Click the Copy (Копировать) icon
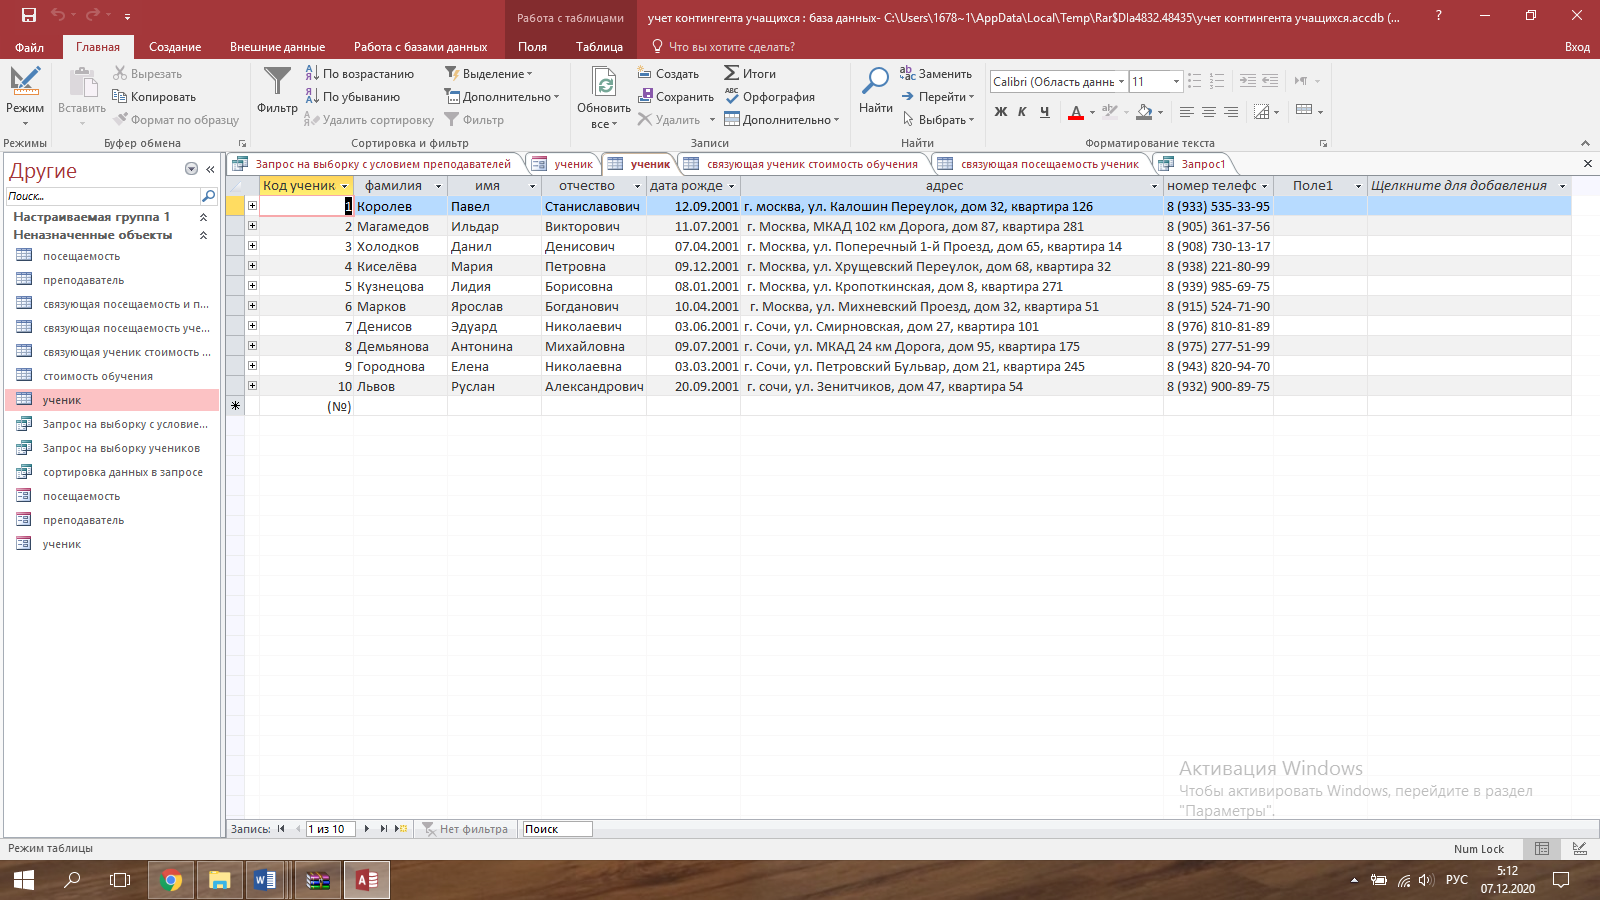This screenshot has width=1600, height=900. tap(120, 97)
